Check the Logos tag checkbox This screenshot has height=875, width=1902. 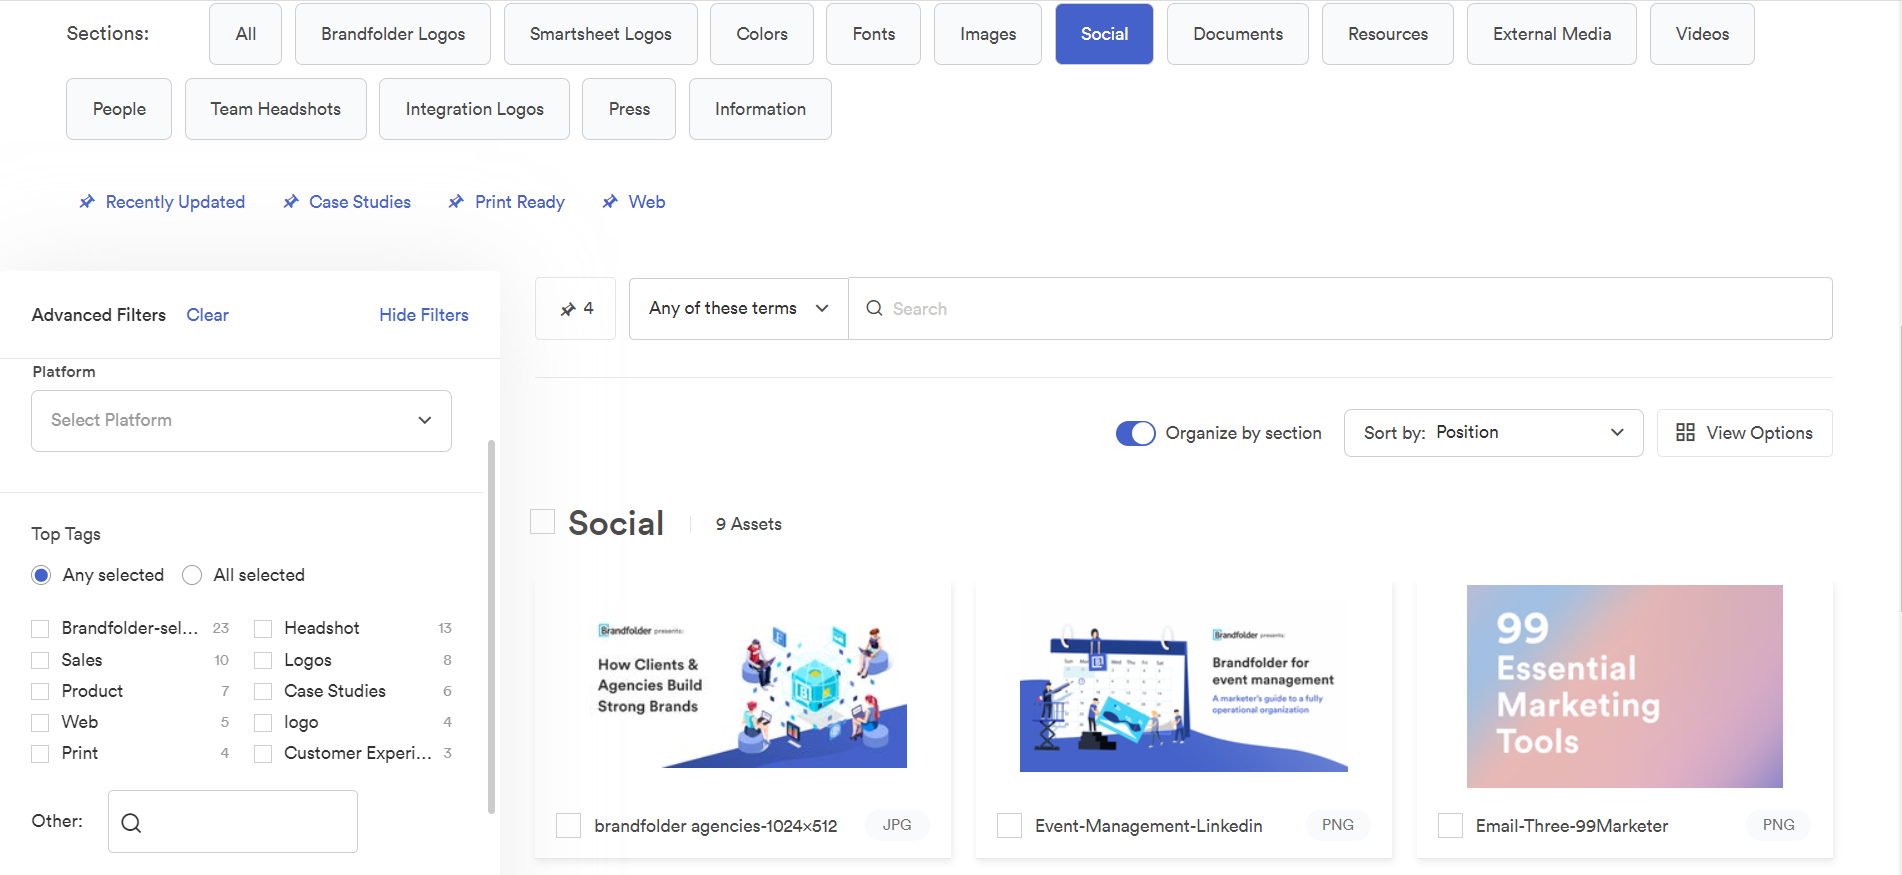tap(263, 660)
